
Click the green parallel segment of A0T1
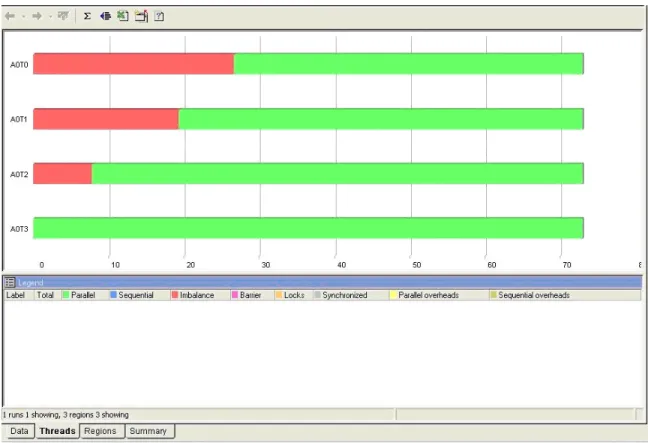381,119
